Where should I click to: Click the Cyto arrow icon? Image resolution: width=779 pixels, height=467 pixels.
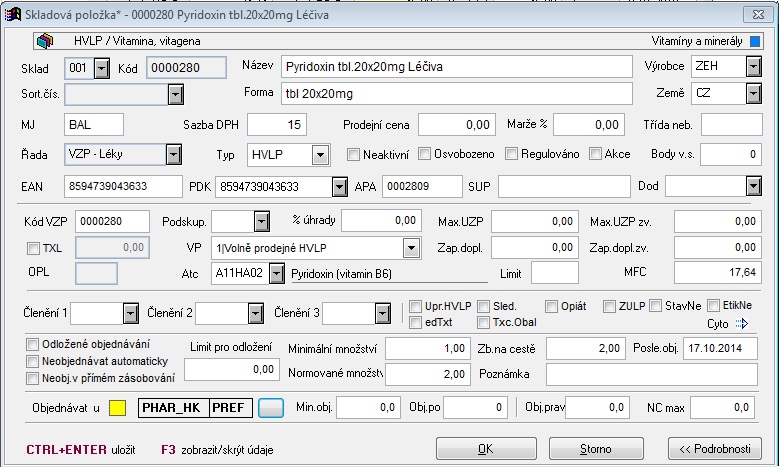point(741,323)
